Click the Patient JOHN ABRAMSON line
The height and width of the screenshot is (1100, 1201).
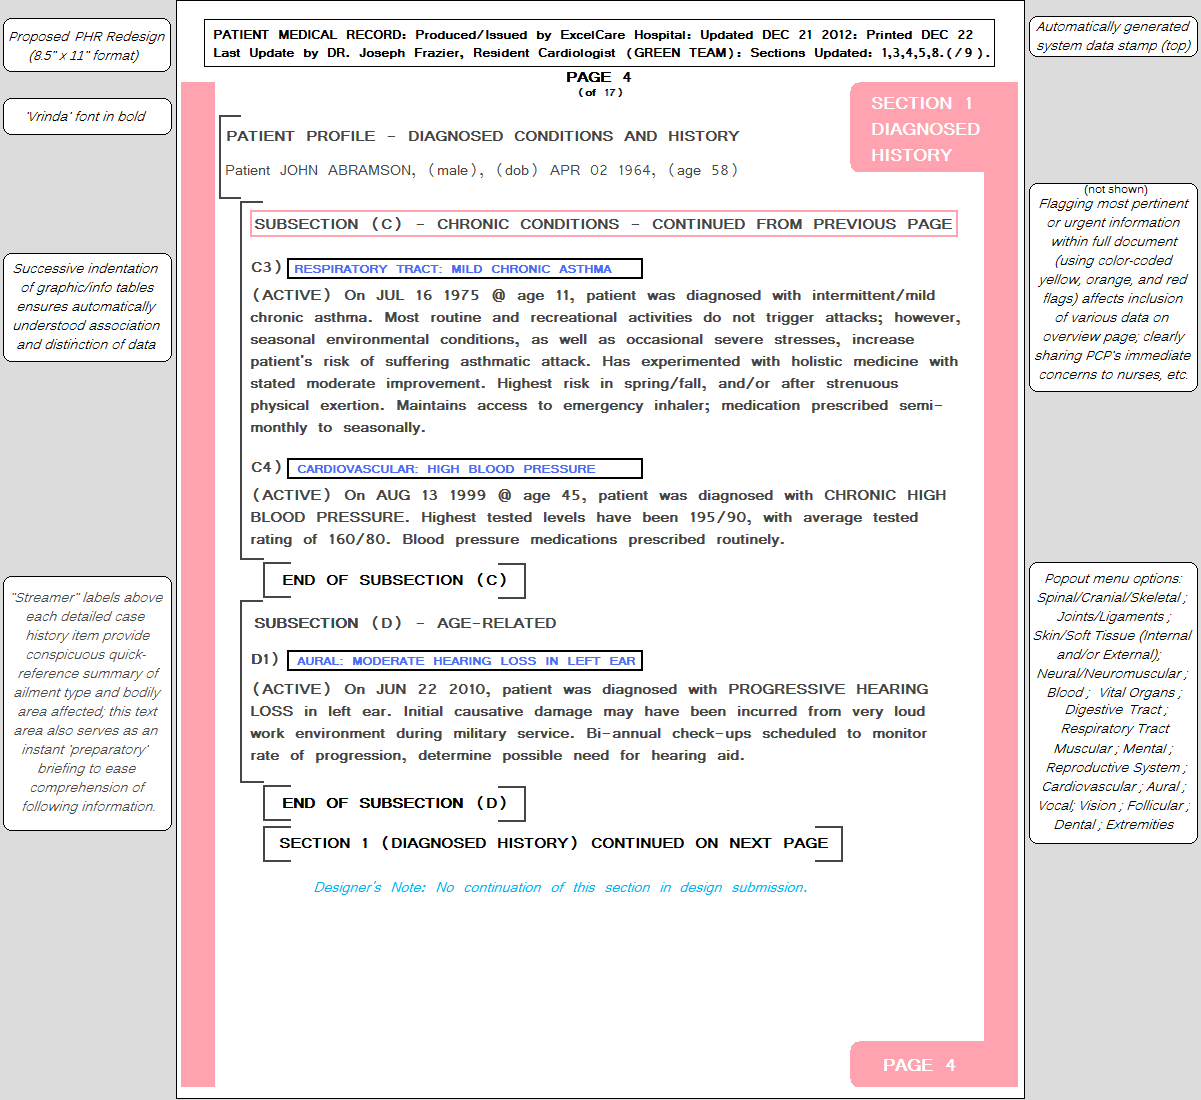(482, 170)
